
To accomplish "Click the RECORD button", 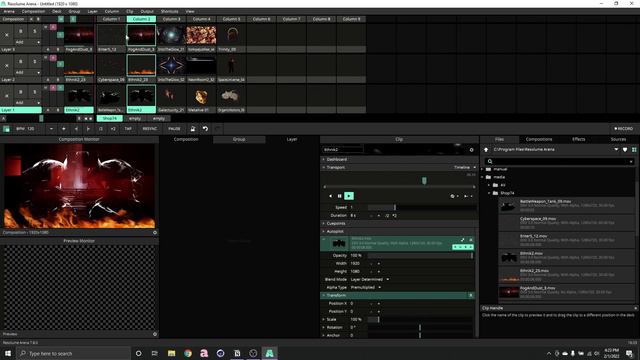I will tap(624, 129).
